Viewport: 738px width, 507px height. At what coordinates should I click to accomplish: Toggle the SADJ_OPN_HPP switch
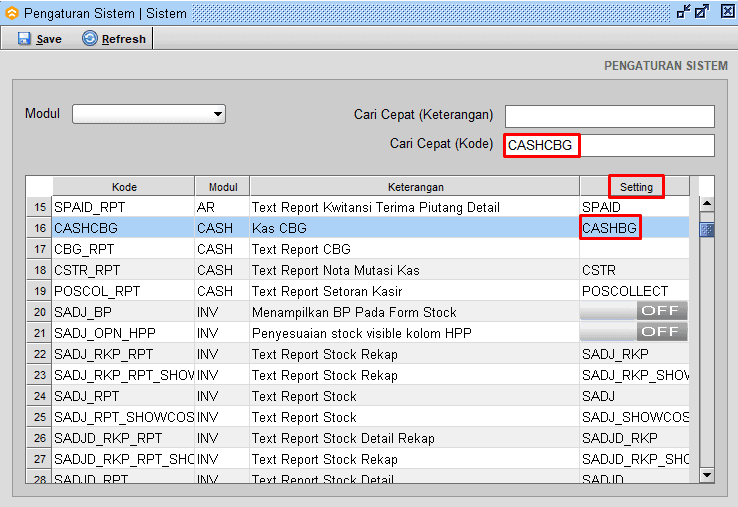tap(634, 332)
